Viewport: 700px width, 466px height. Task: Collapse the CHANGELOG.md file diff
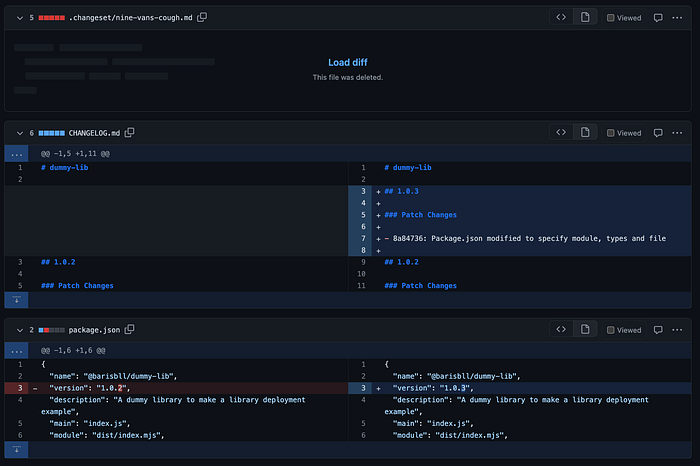[20, 133]
